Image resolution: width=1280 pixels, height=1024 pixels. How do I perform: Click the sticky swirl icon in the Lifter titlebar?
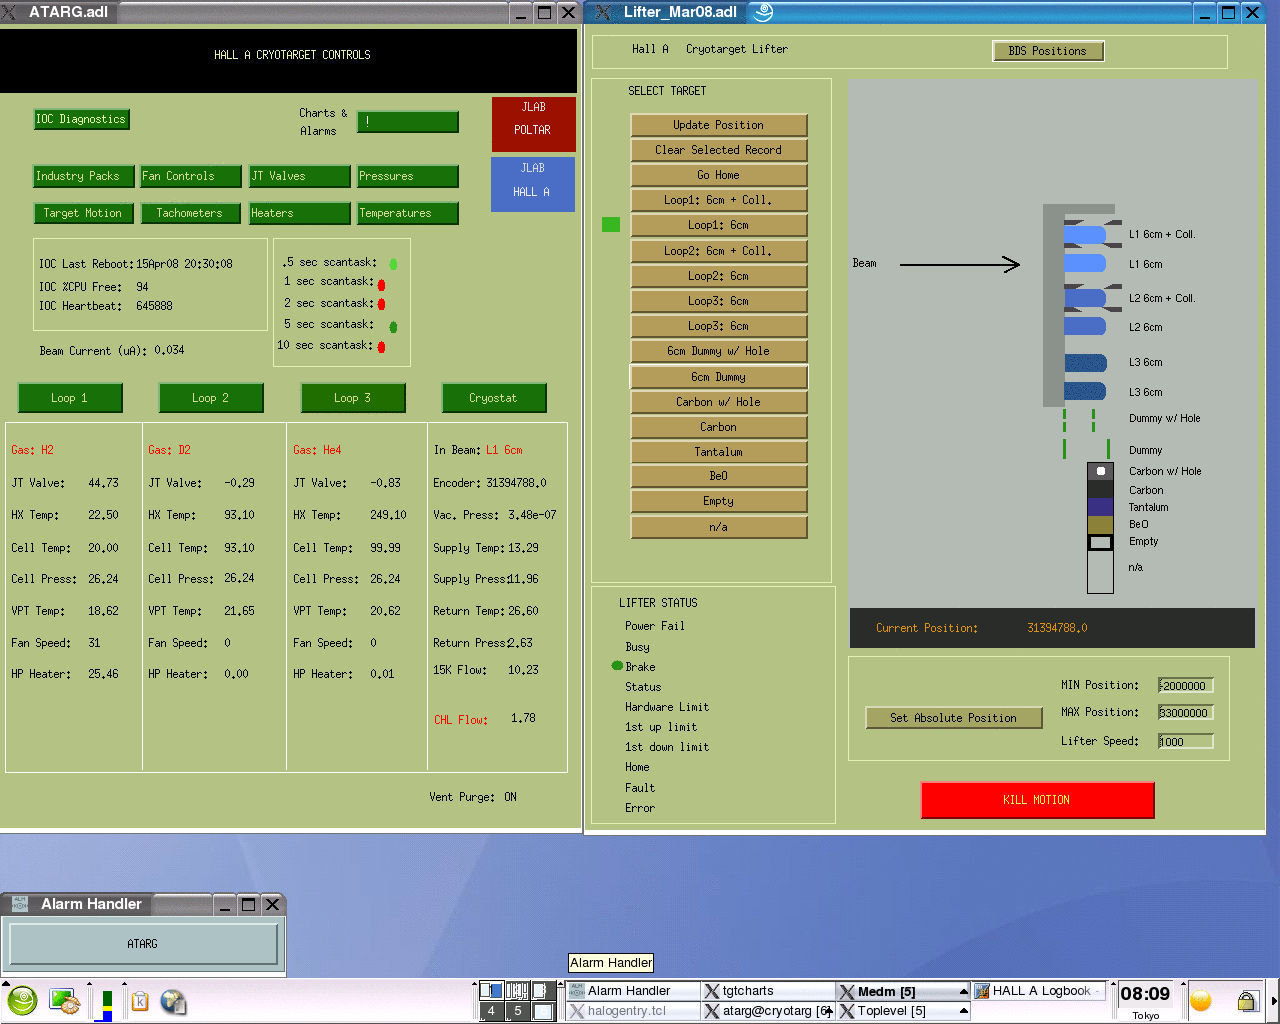coord(763,12)
